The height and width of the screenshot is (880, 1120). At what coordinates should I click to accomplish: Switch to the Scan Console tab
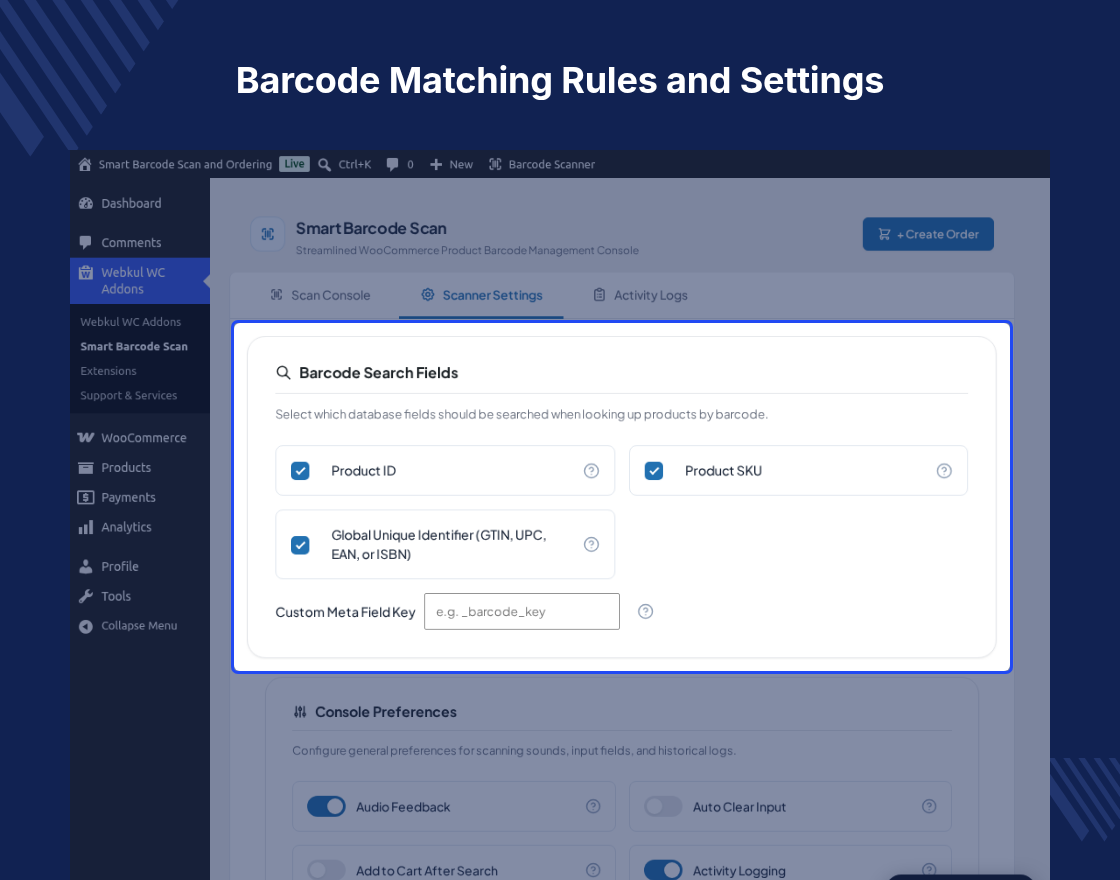[321, 295]
